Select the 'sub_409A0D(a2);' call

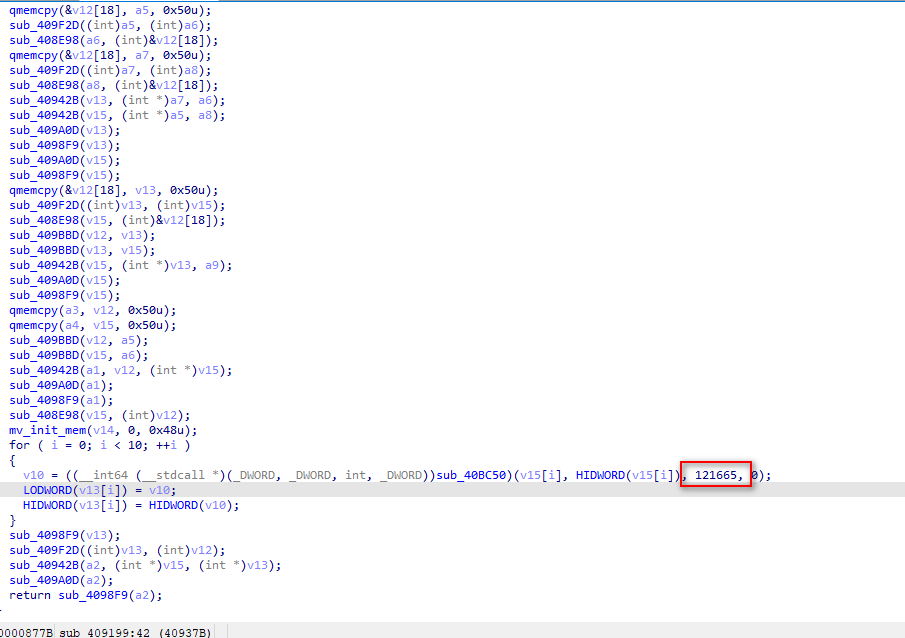tap(61, 580)
